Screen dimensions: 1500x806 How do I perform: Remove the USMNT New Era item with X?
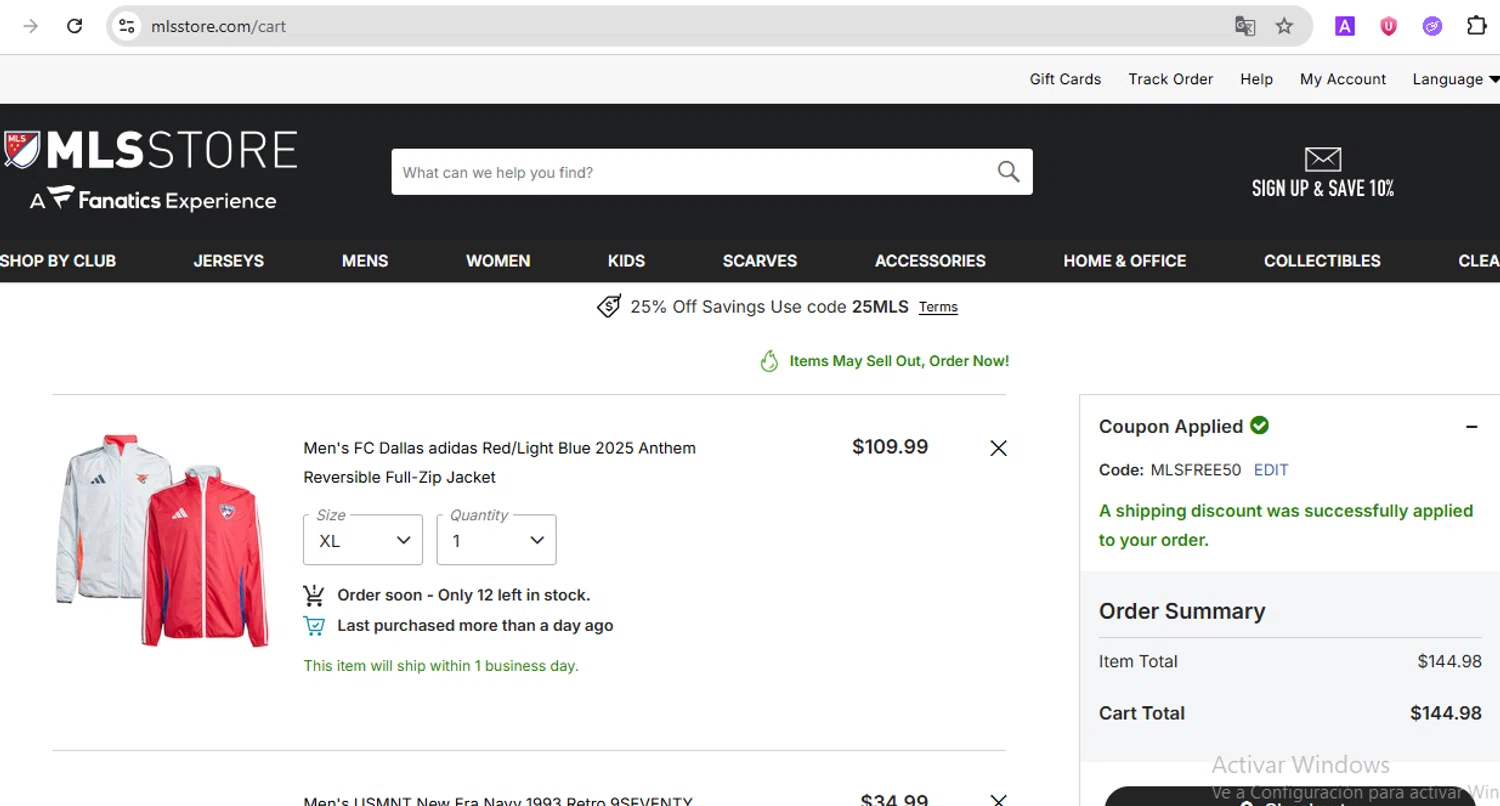(998, 799)
